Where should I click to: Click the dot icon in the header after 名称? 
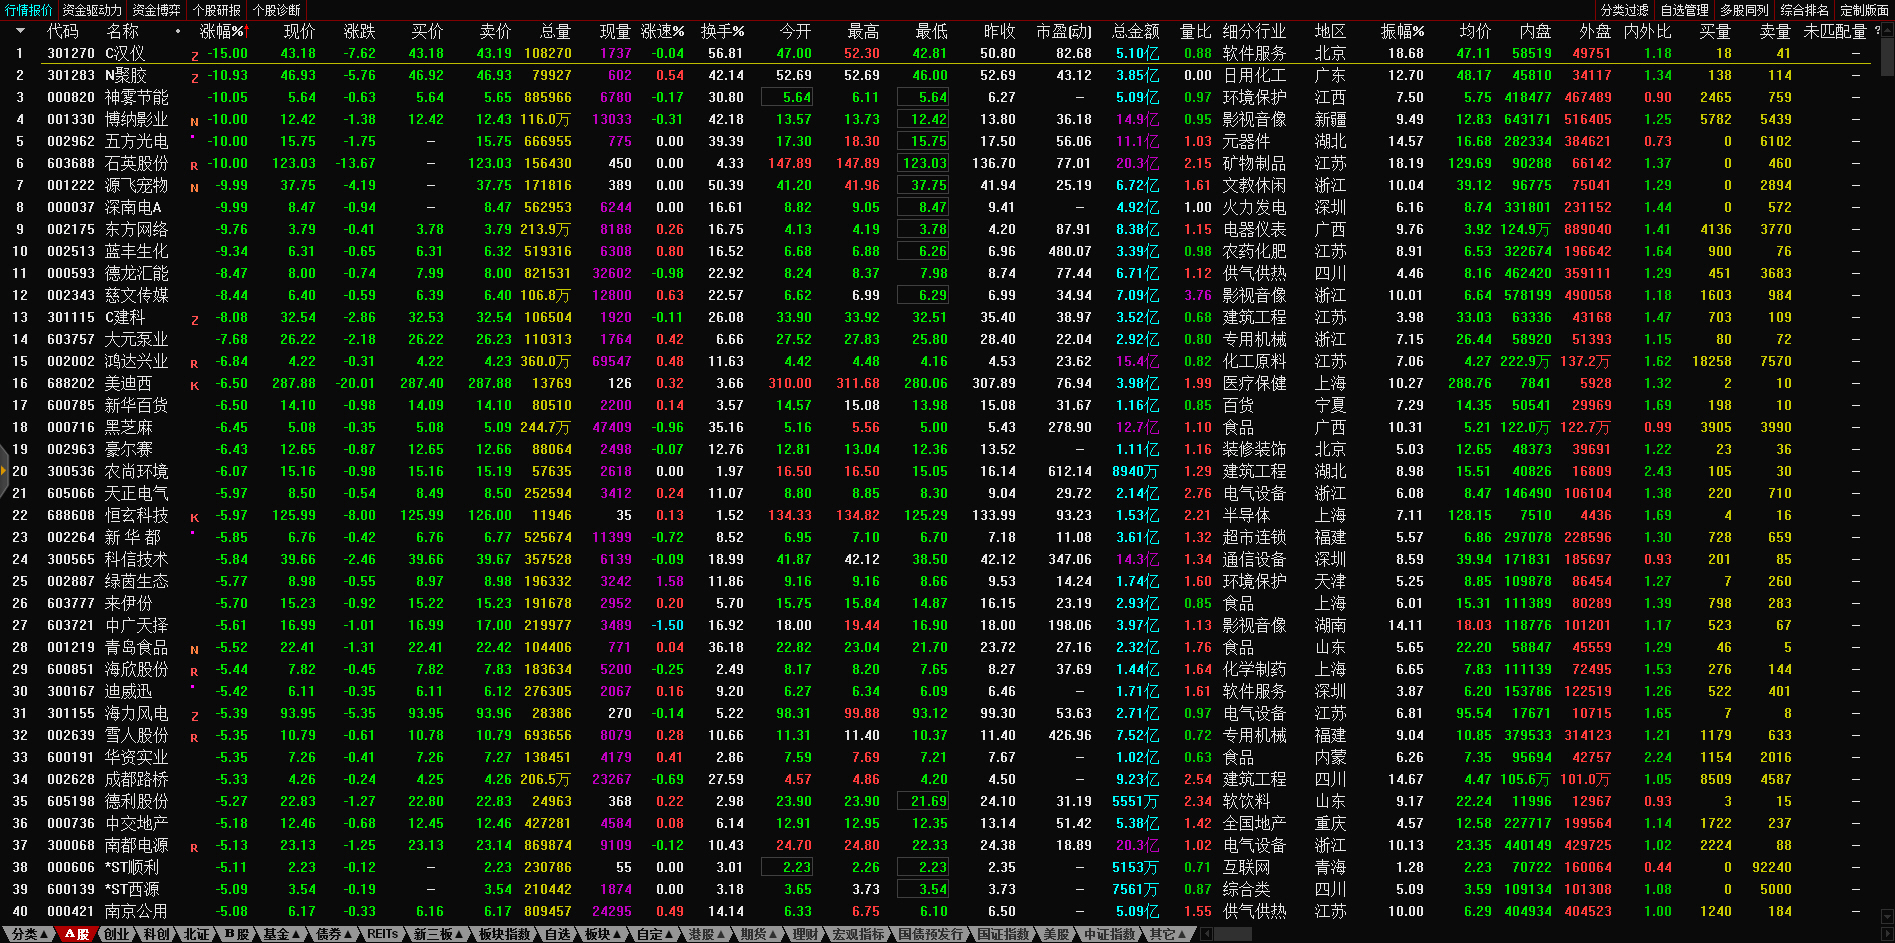pyautogui.click(x=178, y=31)
